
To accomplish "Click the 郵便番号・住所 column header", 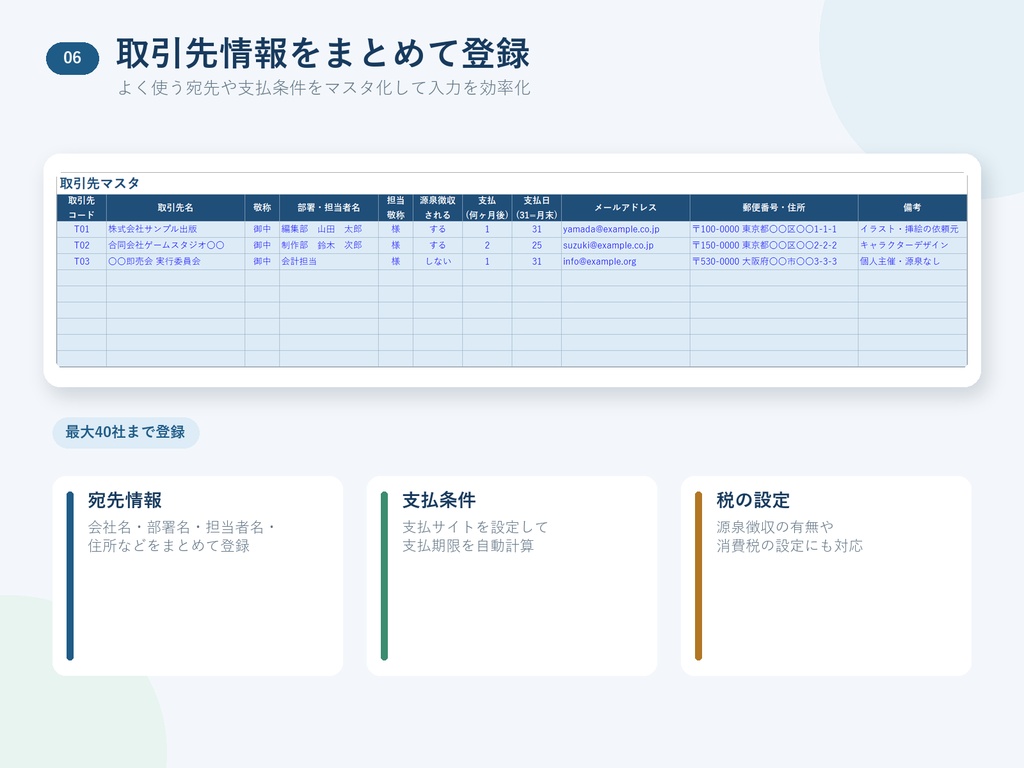I will 774,208.
